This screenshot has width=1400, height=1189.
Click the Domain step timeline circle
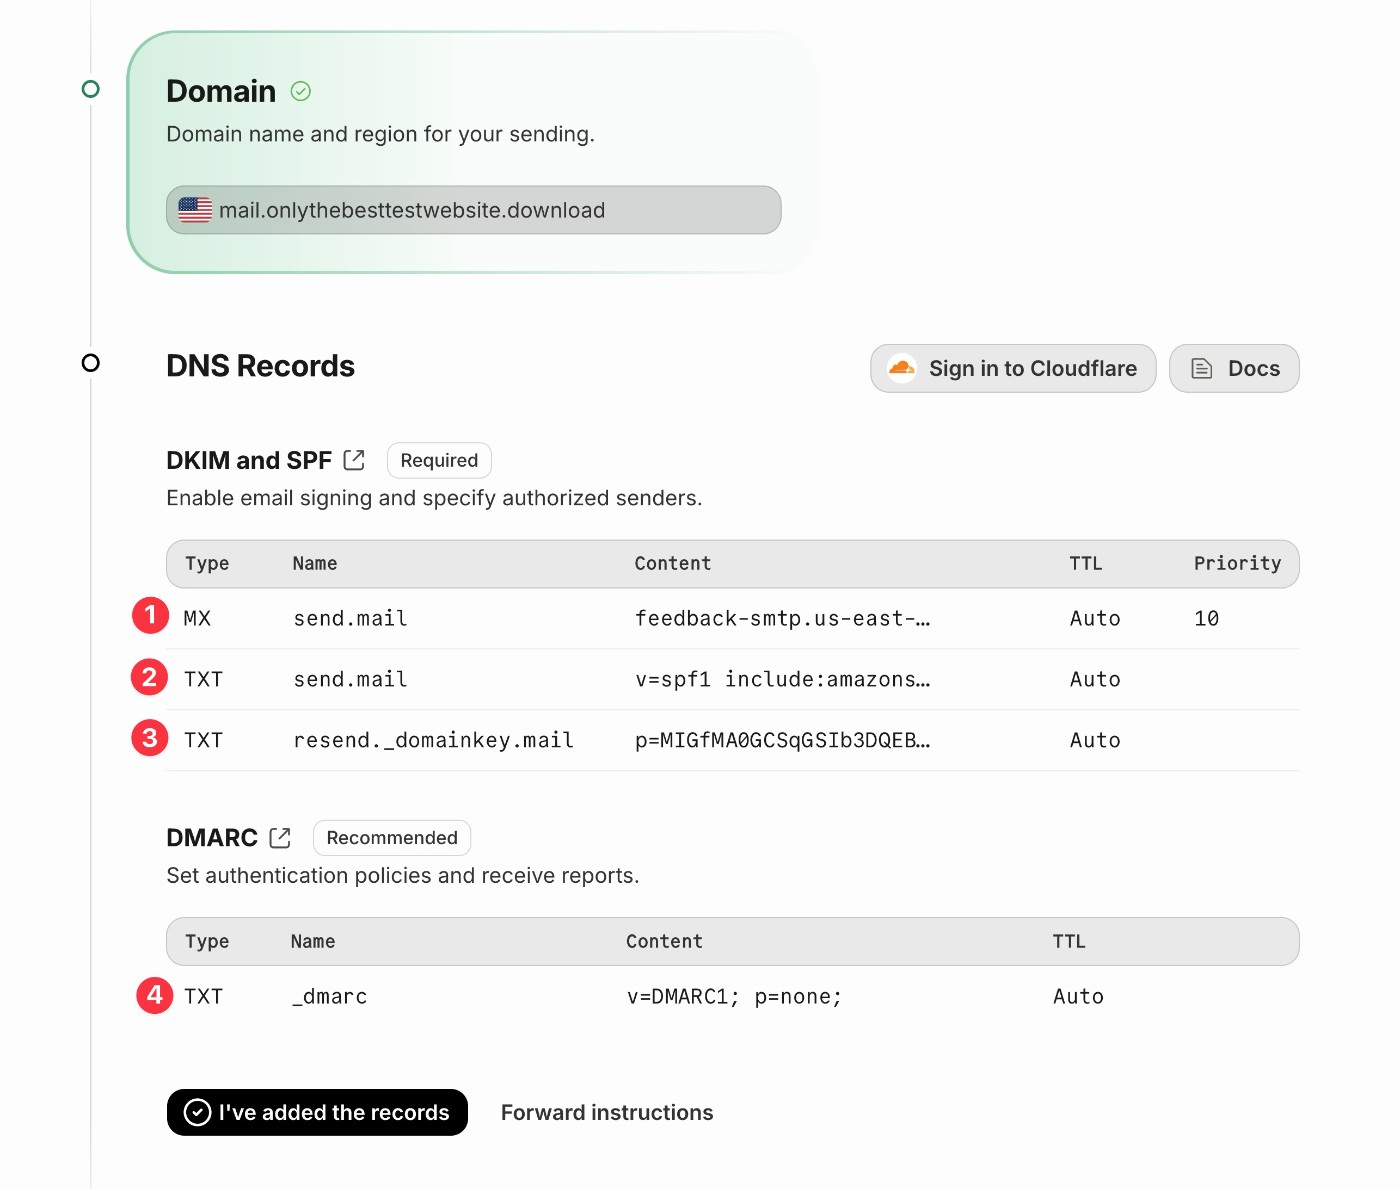coord(91,89)
